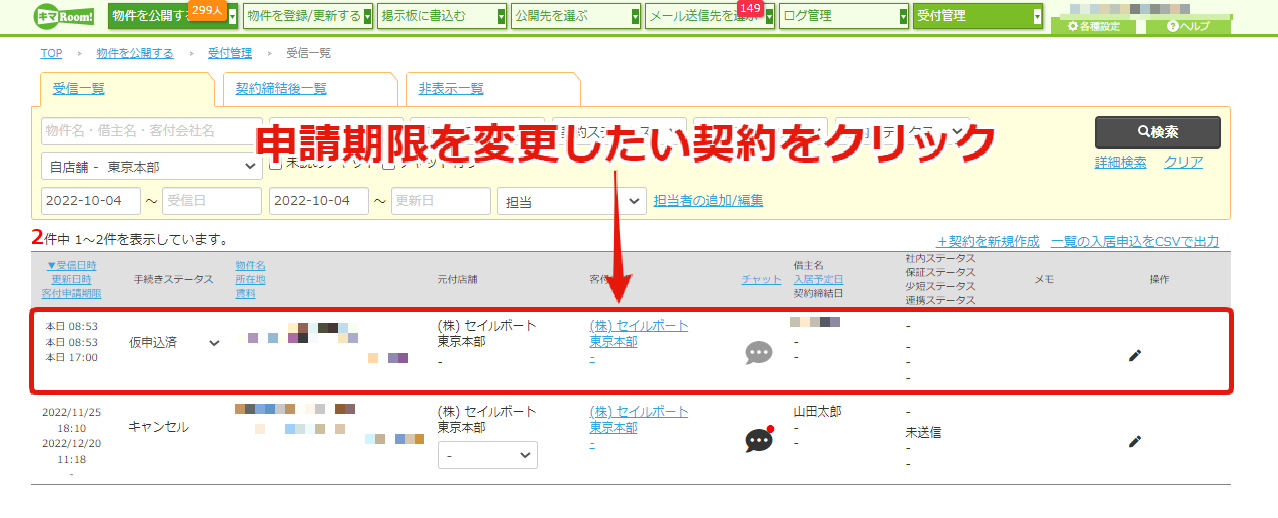Open (株) セイルボート link in 仮申込済 row
This screenshot has width=1278, height=518.
pyautogui.click(x=639, y=326)
